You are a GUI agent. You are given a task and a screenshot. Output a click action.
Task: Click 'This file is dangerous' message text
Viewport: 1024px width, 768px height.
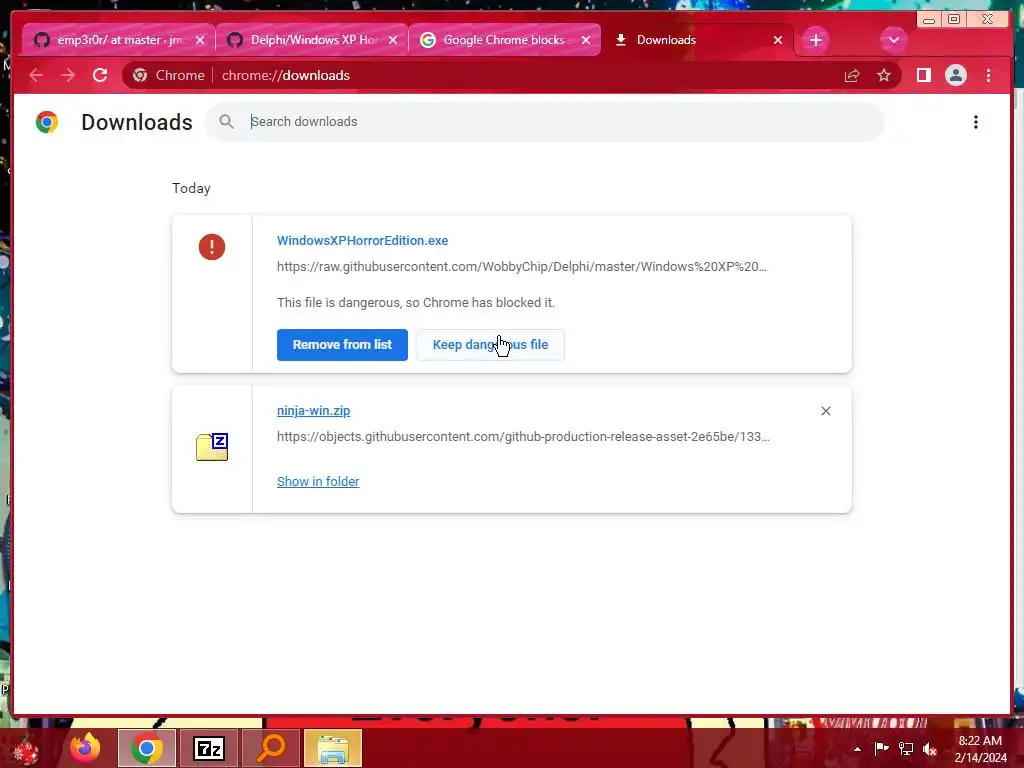416,302
